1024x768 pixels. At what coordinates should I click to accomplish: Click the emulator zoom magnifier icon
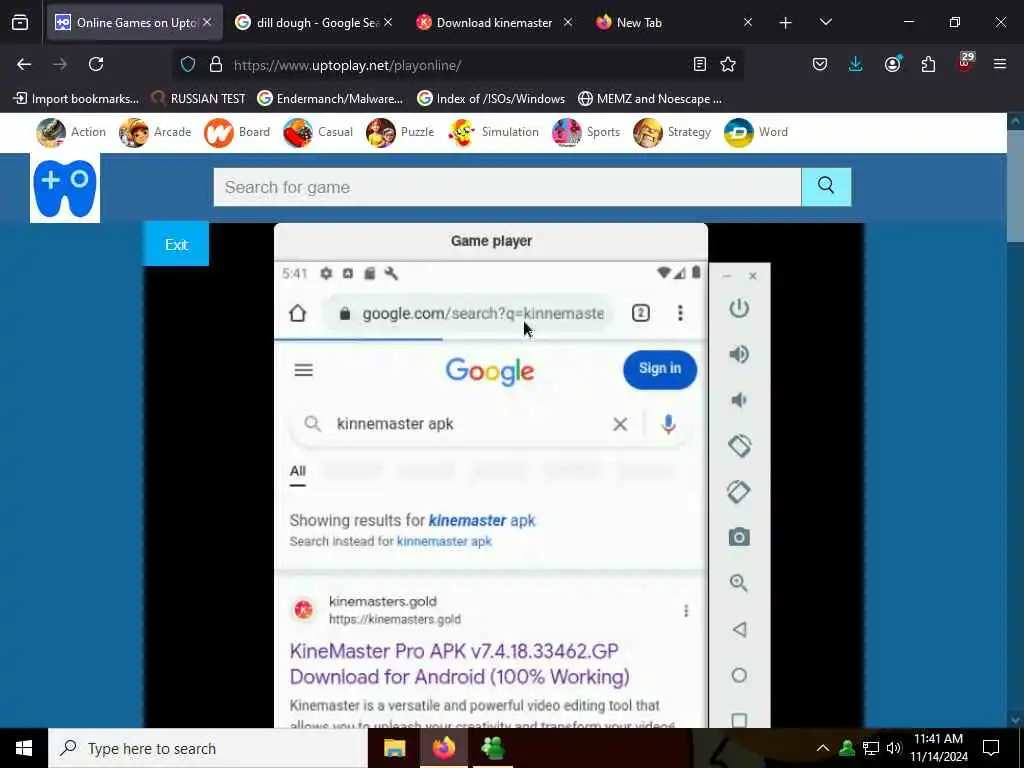click(x=739, y=583)
